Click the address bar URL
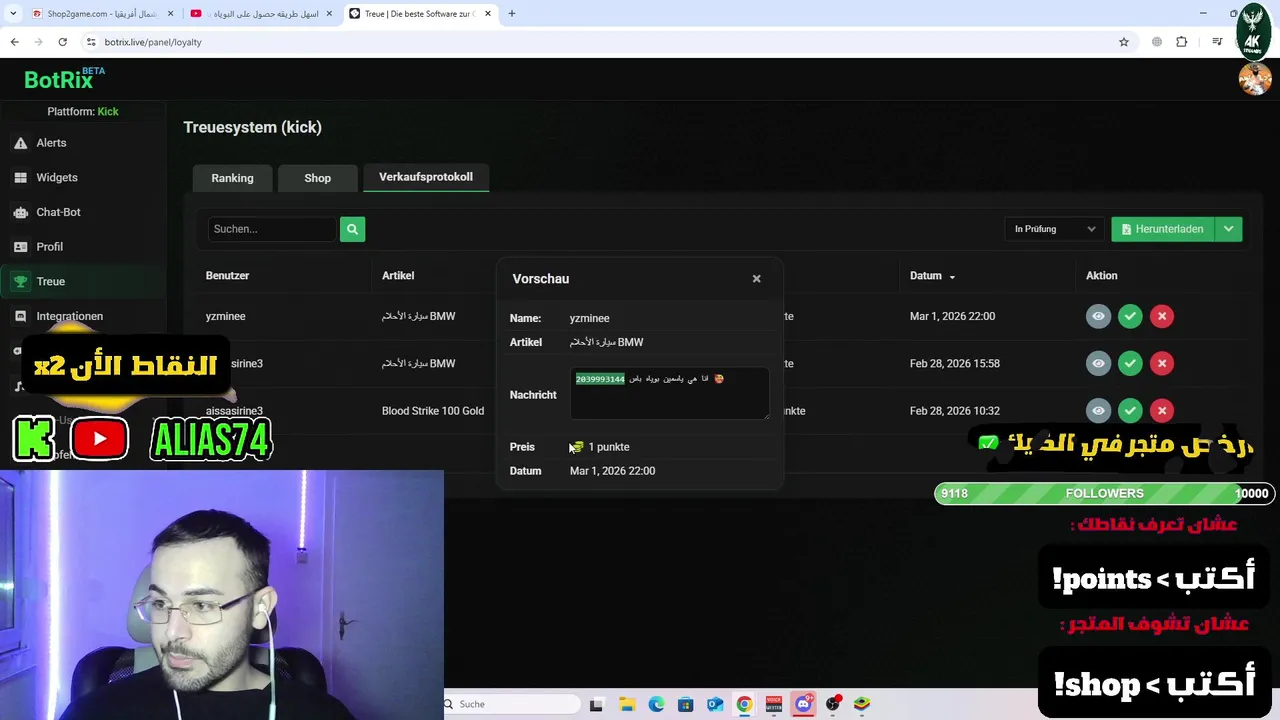The height and width of the screenshot is (720, 1280). (x=153, y=42)
